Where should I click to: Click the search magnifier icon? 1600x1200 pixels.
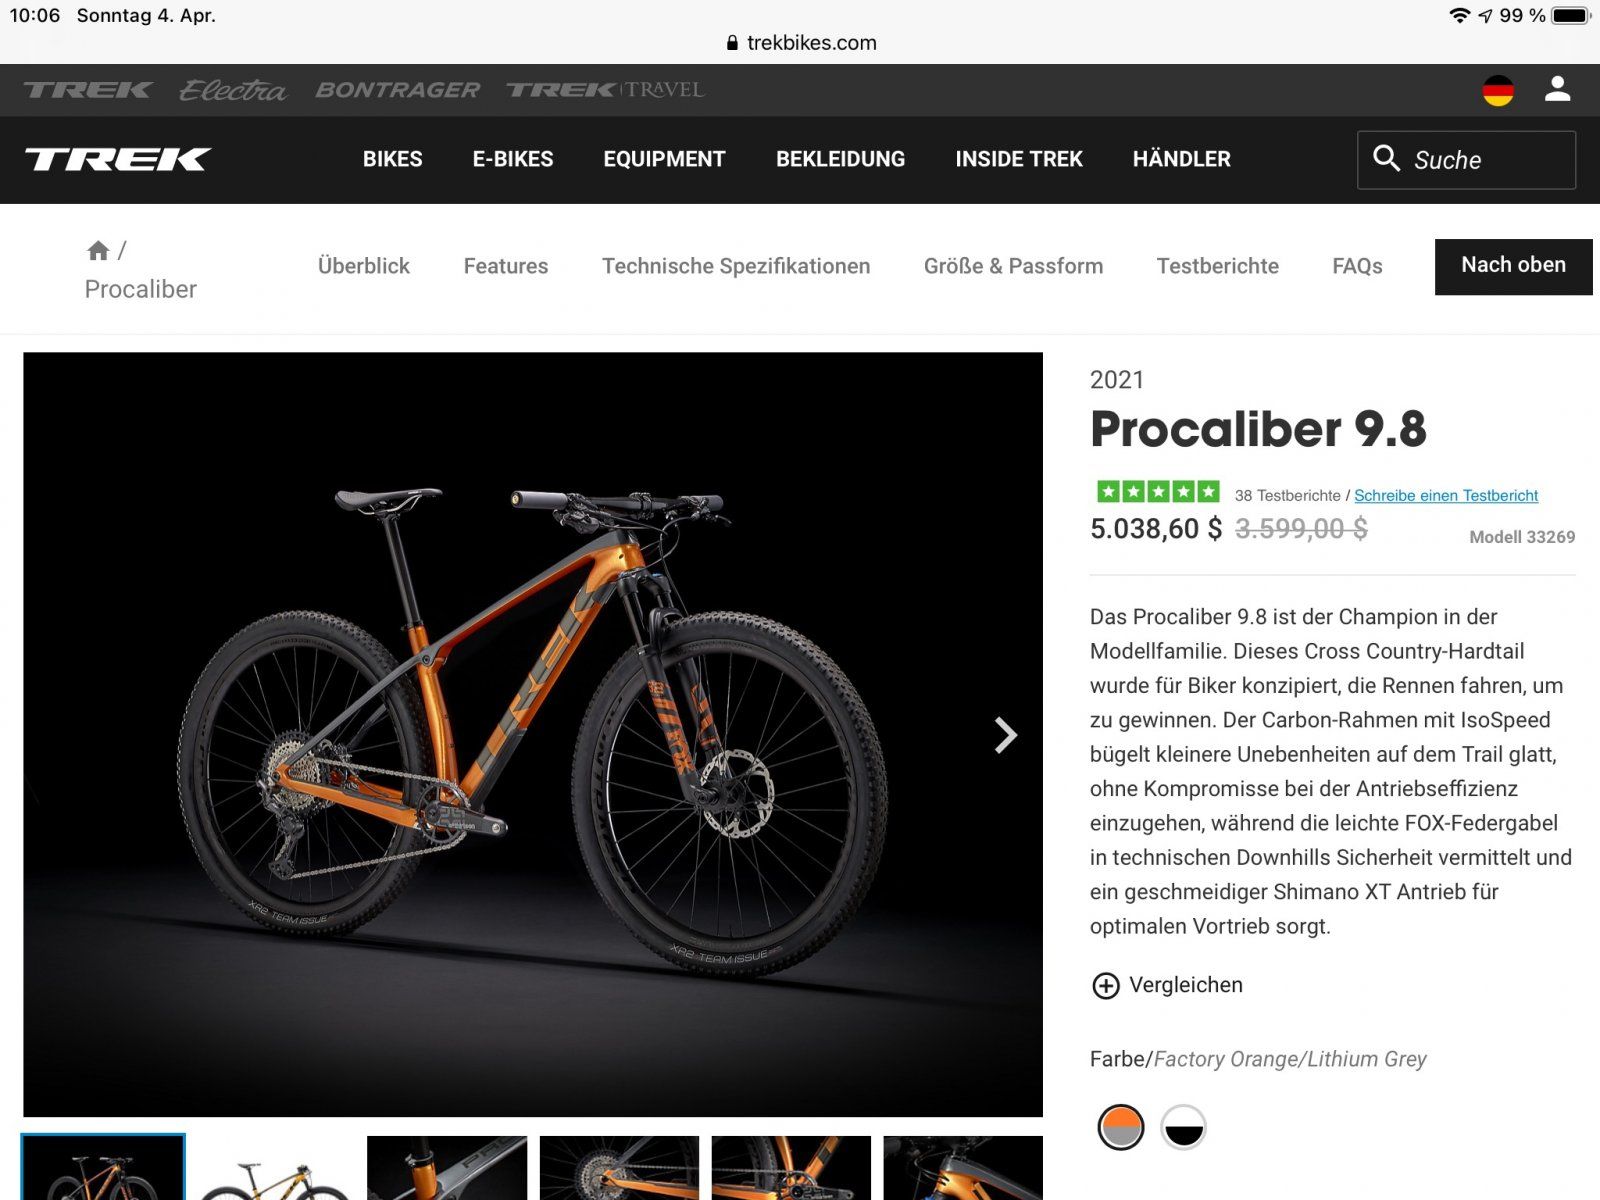[x=1386, y=158]
